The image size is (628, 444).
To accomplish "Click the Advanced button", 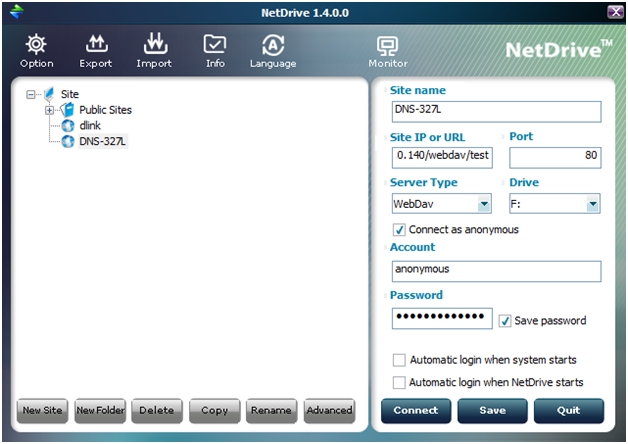I will (329, 410).
